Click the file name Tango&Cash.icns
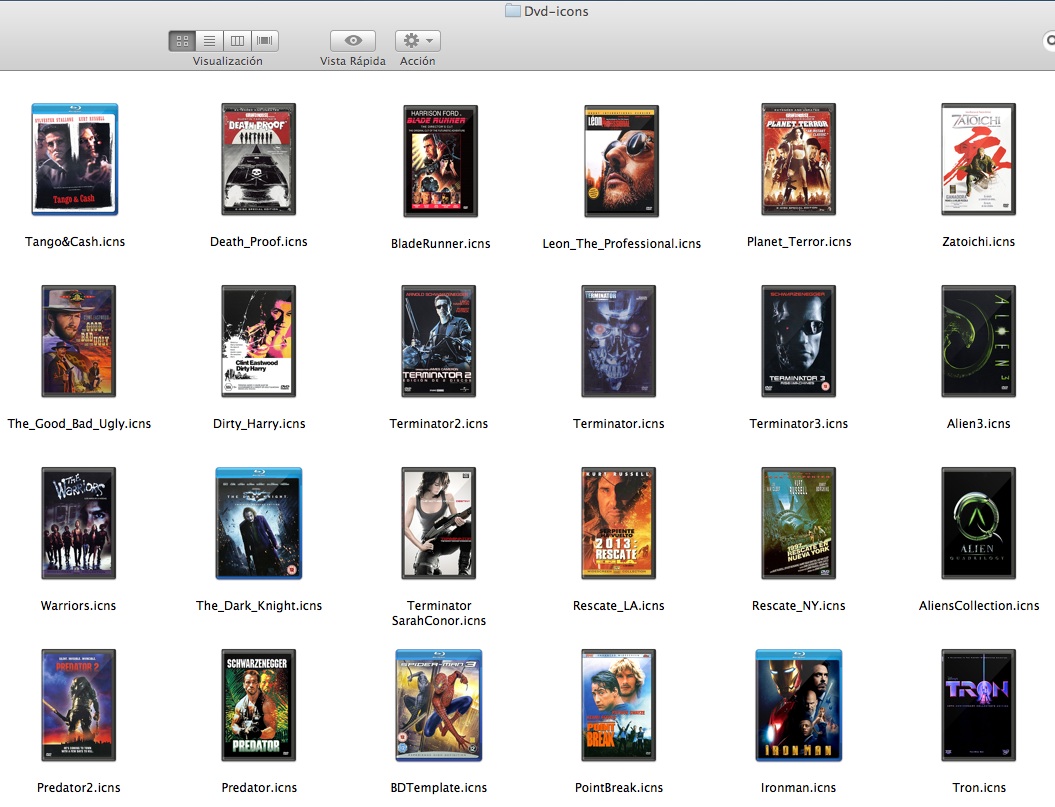 [75, 242]
